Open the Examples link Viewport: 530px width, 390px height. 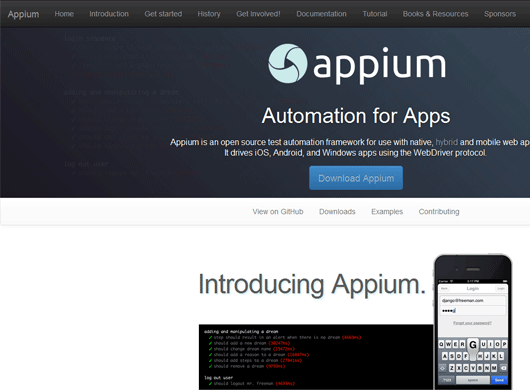[x=387, y=212]
